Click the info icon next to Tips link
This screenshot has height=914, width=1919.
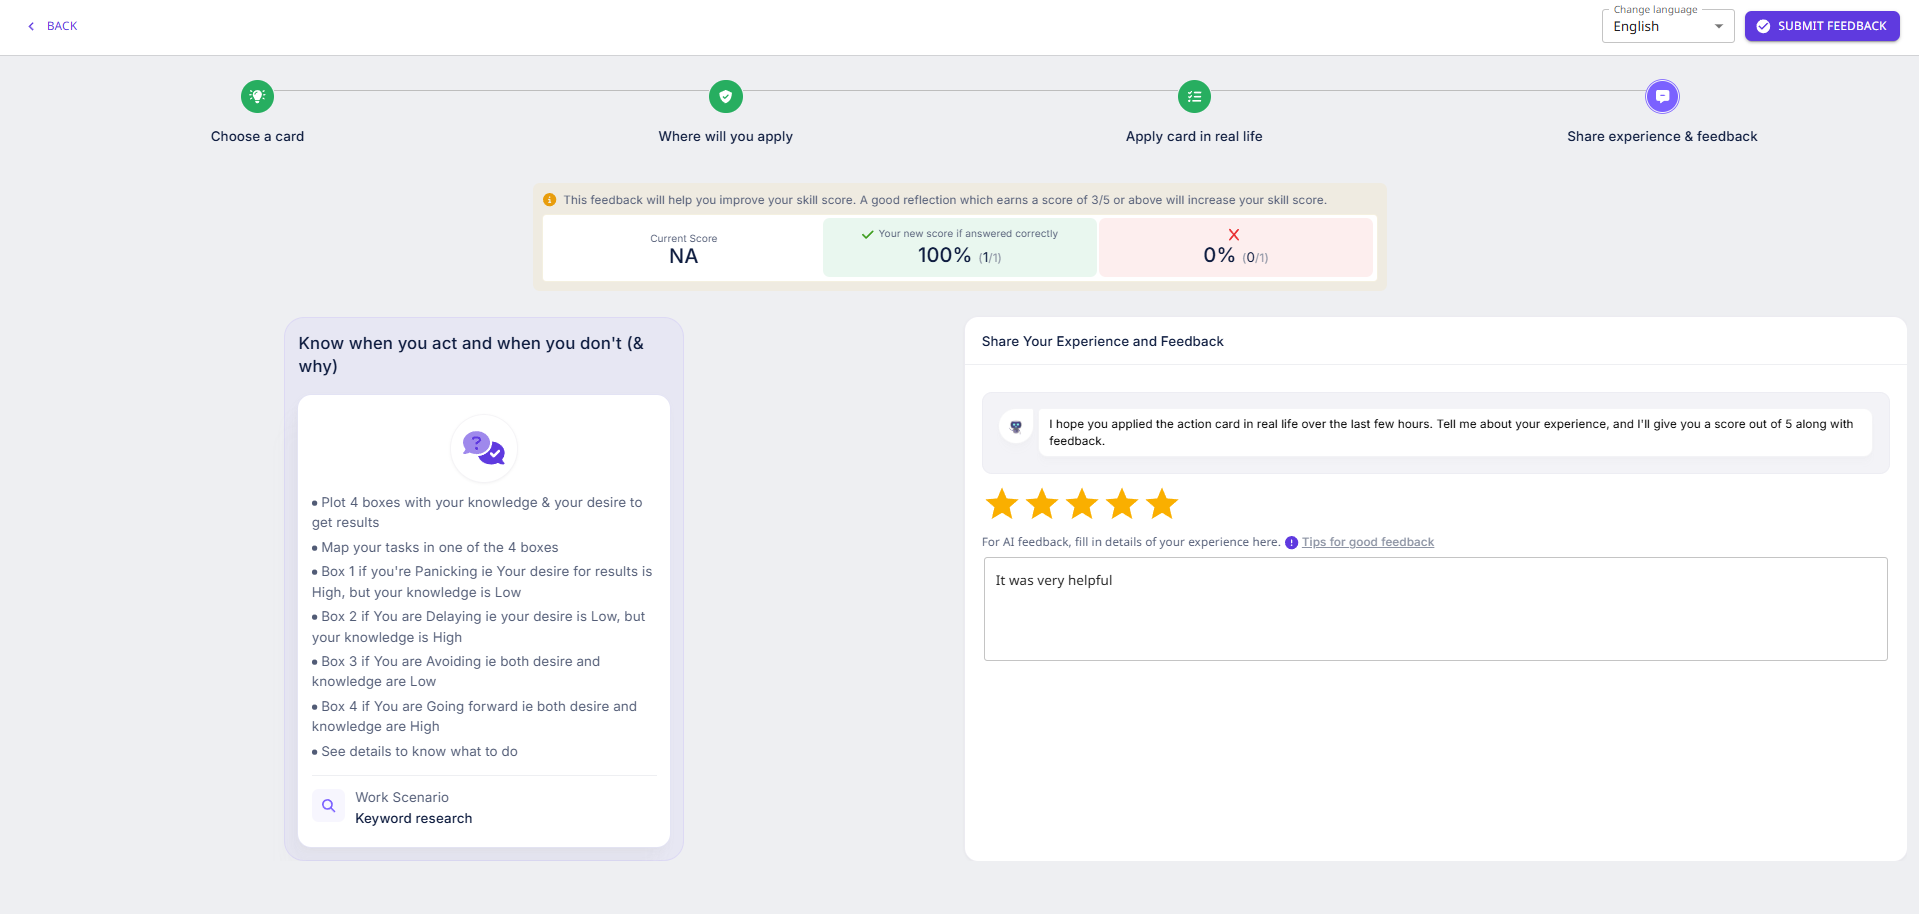(x=1291, y=543)
